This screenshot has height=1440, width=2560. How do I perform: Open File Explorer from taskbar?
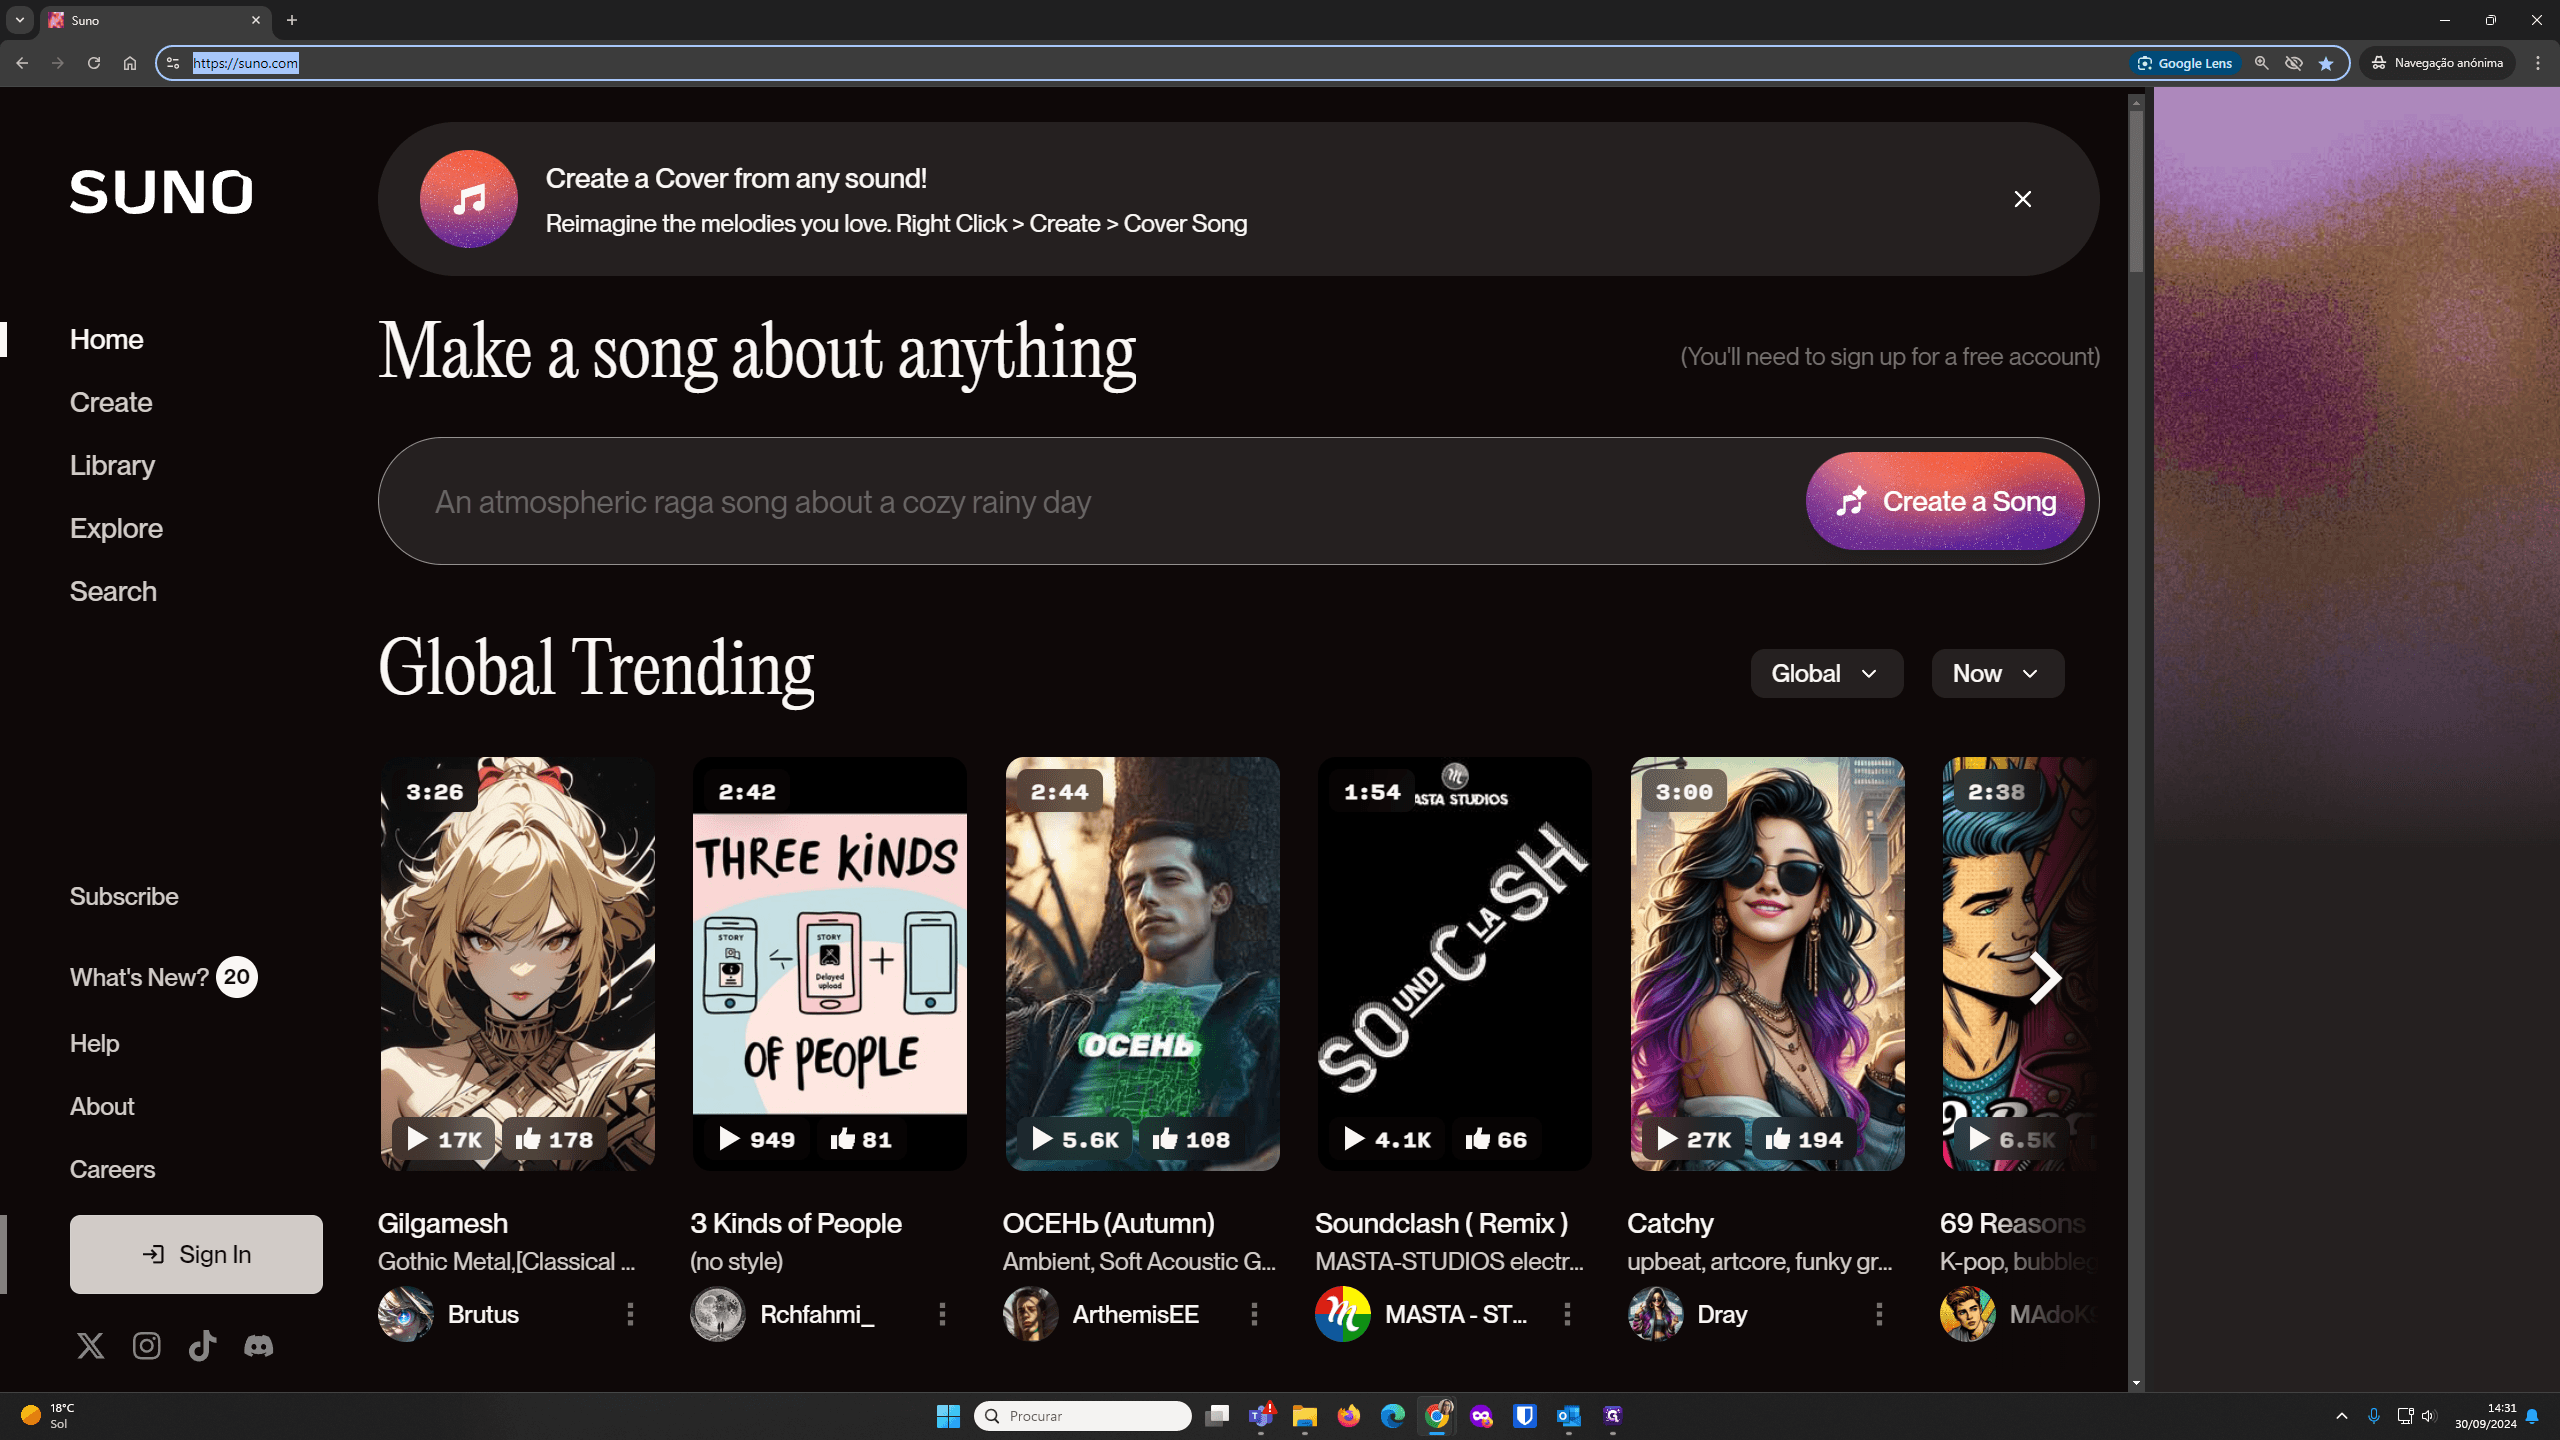point(1305,1415)
